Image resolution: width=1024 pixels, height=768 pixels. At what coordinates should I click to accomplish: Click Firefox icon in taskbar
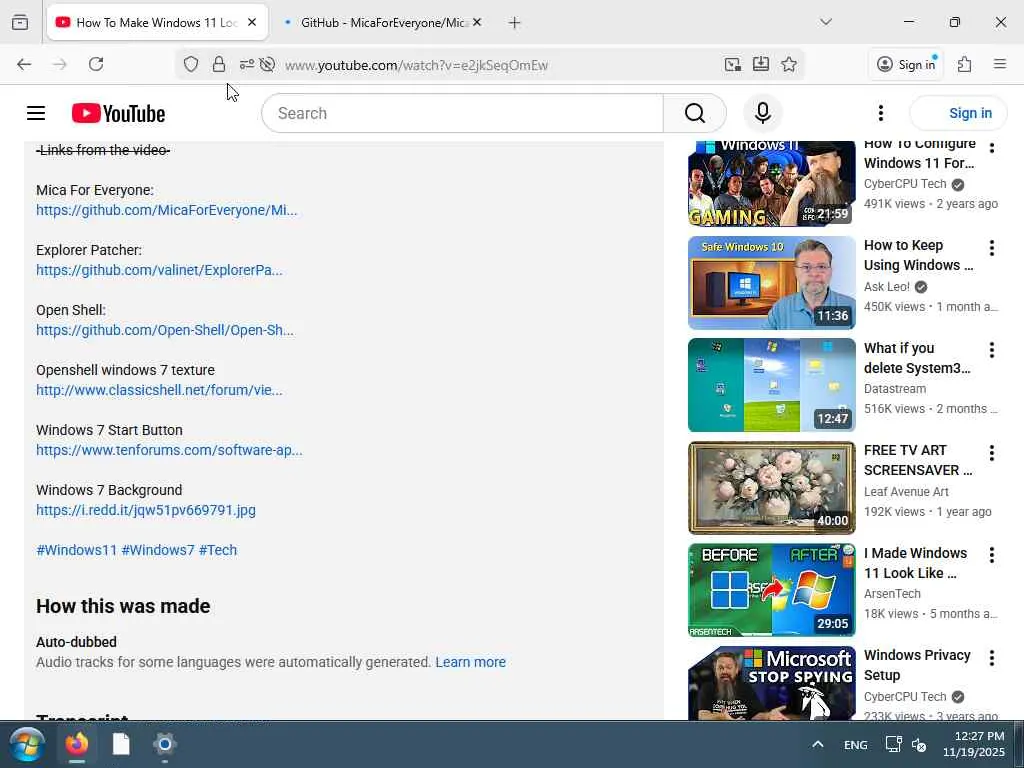[77, 744]
